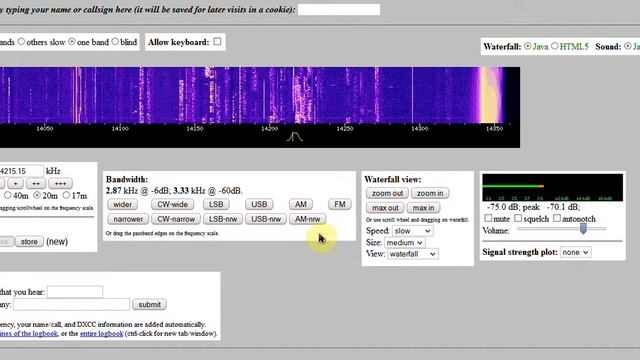This screenshot has height=360, width=640.
Task: Click the 14300 label on the frequency scale
Action: point(420,129)
